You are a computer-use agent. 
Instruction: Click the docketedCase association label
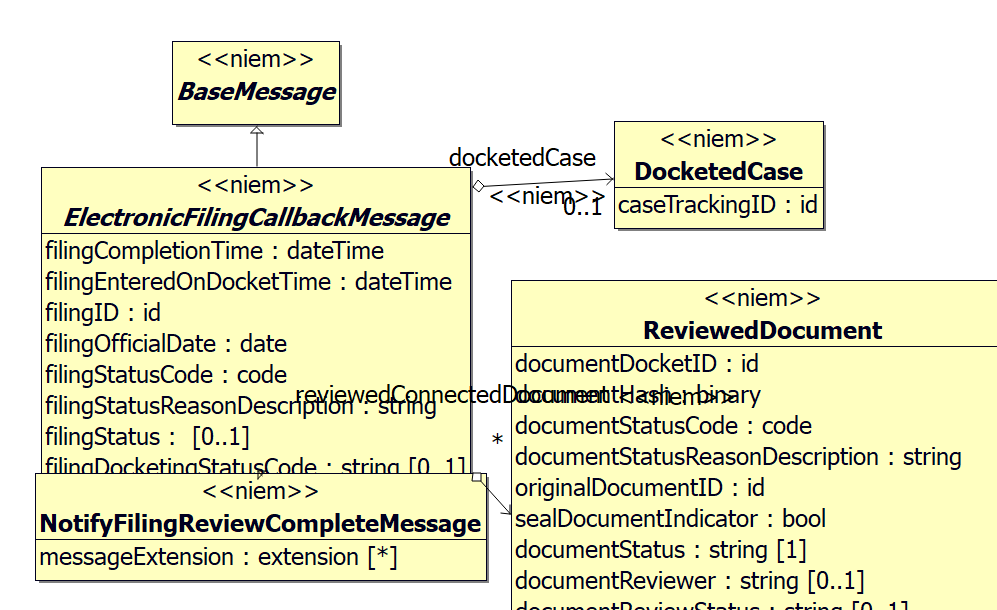[x=522, y=157]
